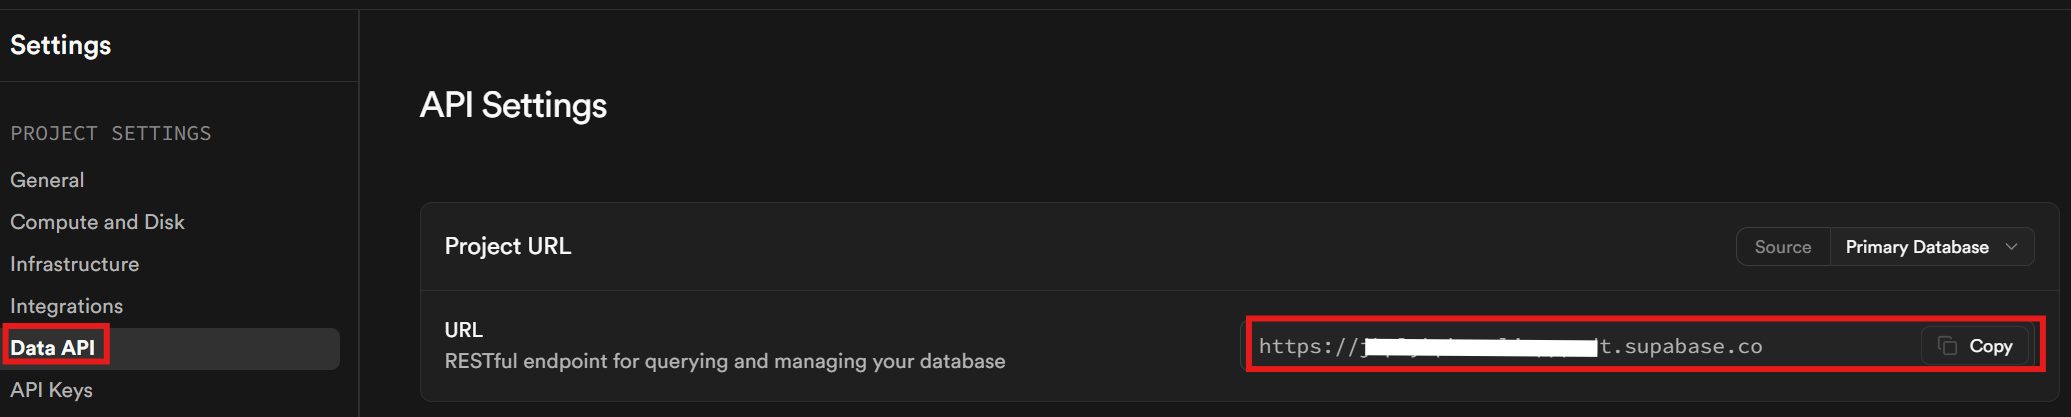2071x417 pixels.
Task: Click the copy icon beside the project URL
Action: [1947, 346]
